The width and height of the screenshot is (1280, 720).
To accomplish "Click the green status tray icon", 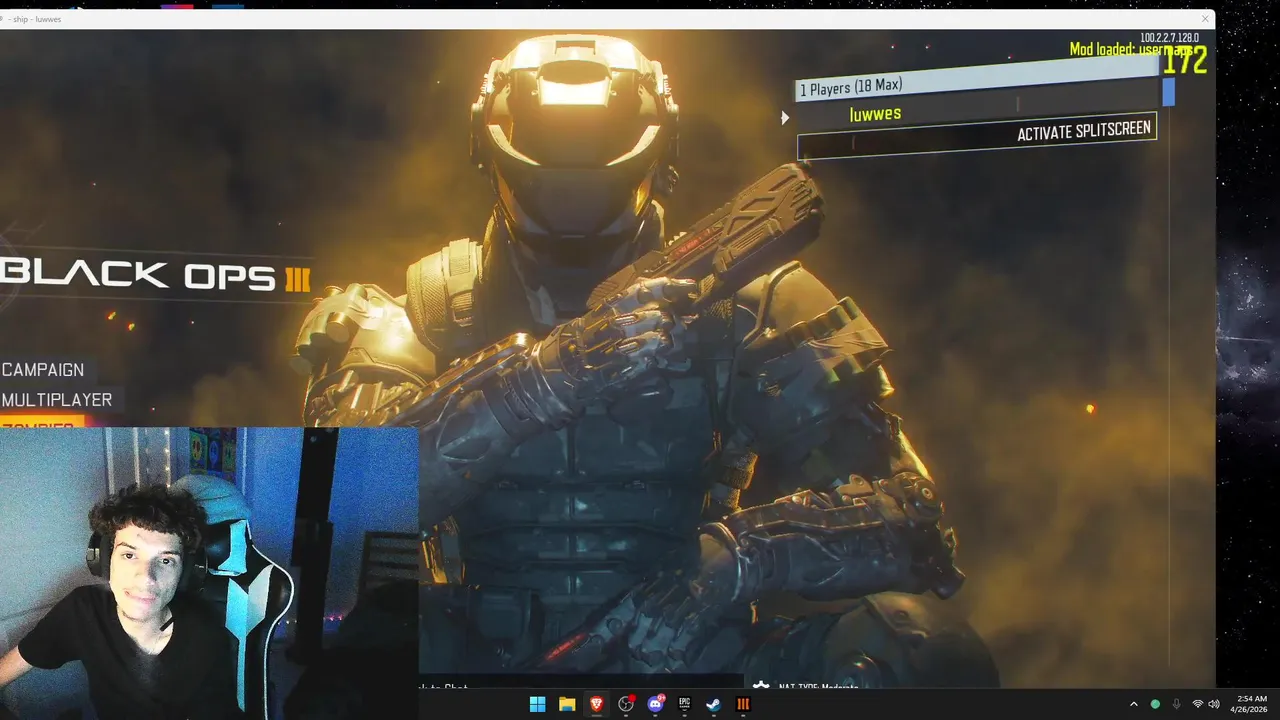I will pyautogui.click(x=1155, y=704).
